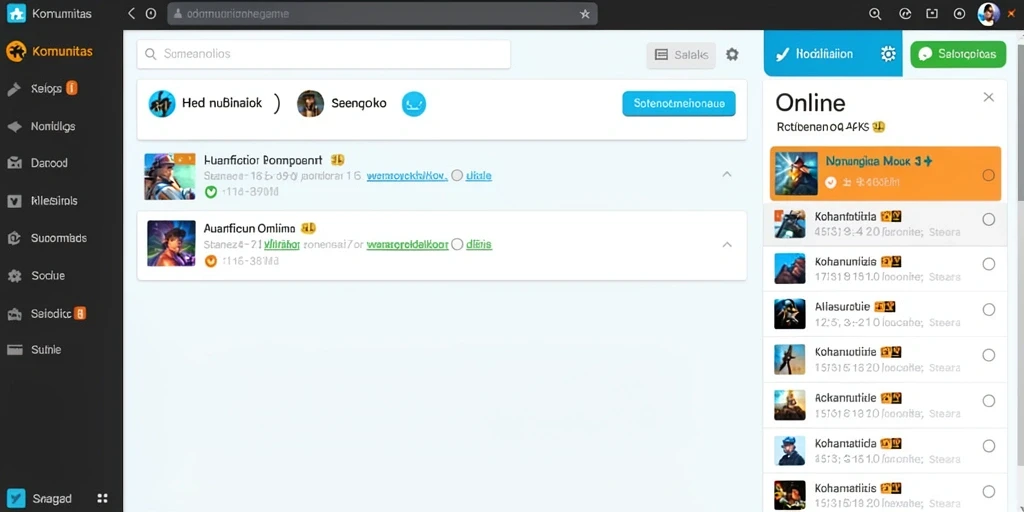
Task: Select radio button on Allasurotiie row
Action: coord(988,310)
